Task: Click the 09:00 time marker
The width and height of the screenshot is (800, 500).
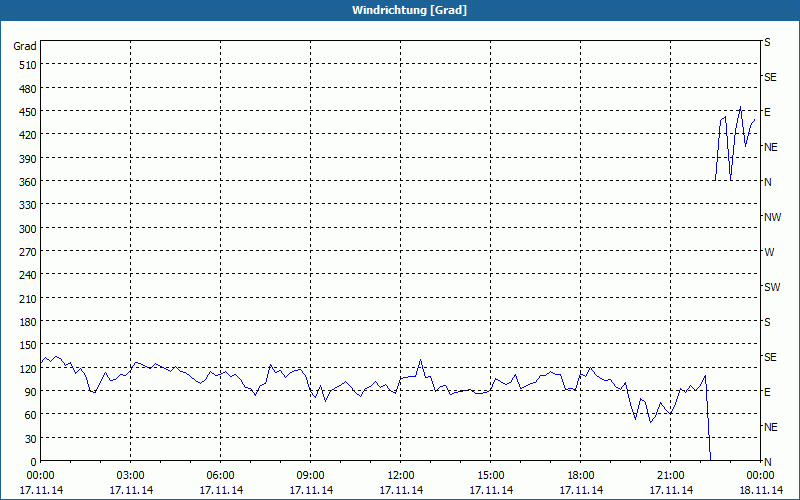Action: pyautogui.click(x=311, y=475)
